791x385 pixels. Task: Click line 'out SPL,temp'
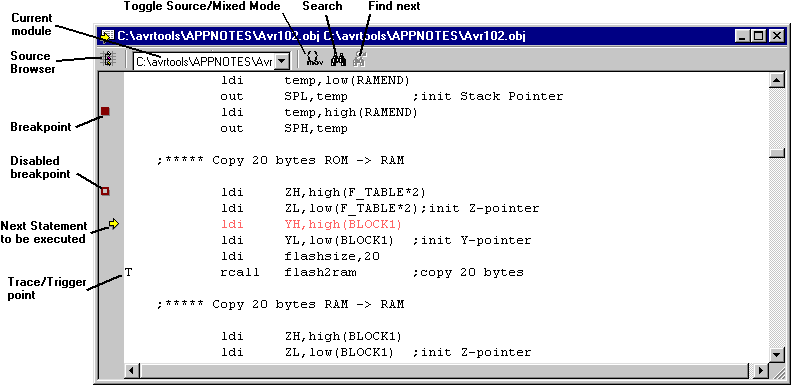pyautogui.click(x=284, y=96)
